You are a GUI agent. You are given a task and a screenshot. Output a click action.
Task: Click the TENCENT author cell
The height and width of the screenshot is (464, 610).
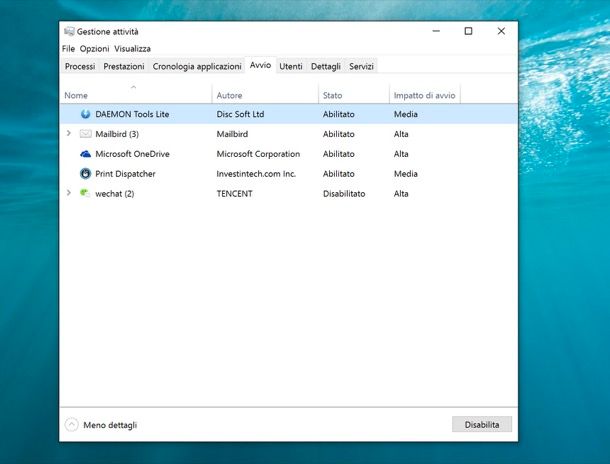click(x=235, y=194)
